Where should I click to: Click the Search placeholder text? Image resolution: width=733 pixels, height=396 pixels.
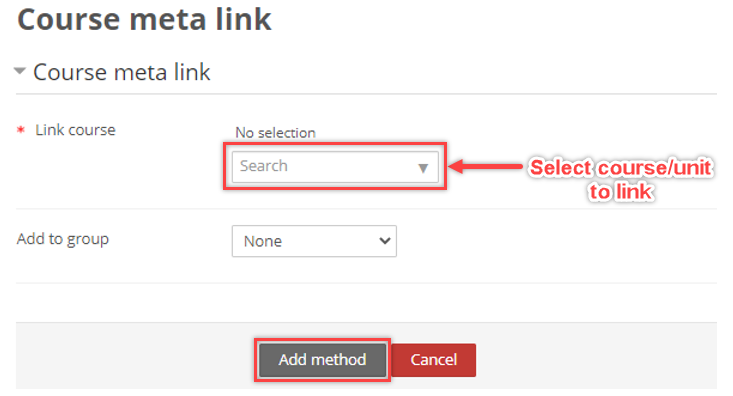(x=264, y=166)
